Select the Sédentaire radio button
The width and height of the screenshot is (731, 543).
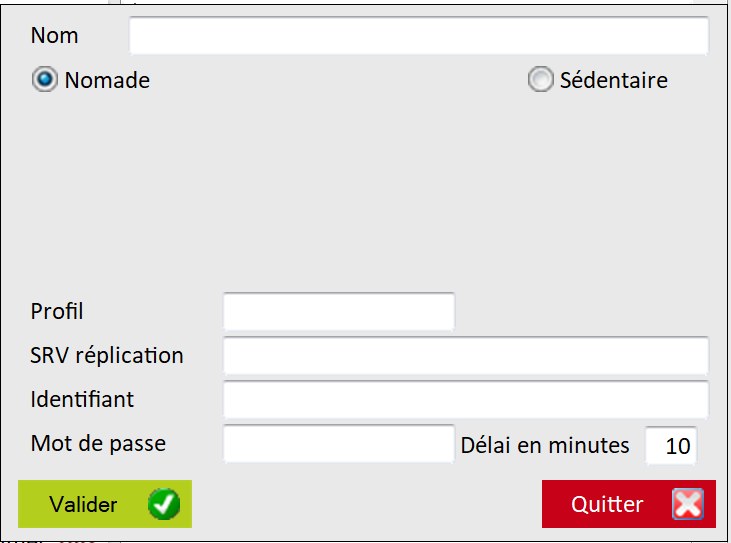540,80
